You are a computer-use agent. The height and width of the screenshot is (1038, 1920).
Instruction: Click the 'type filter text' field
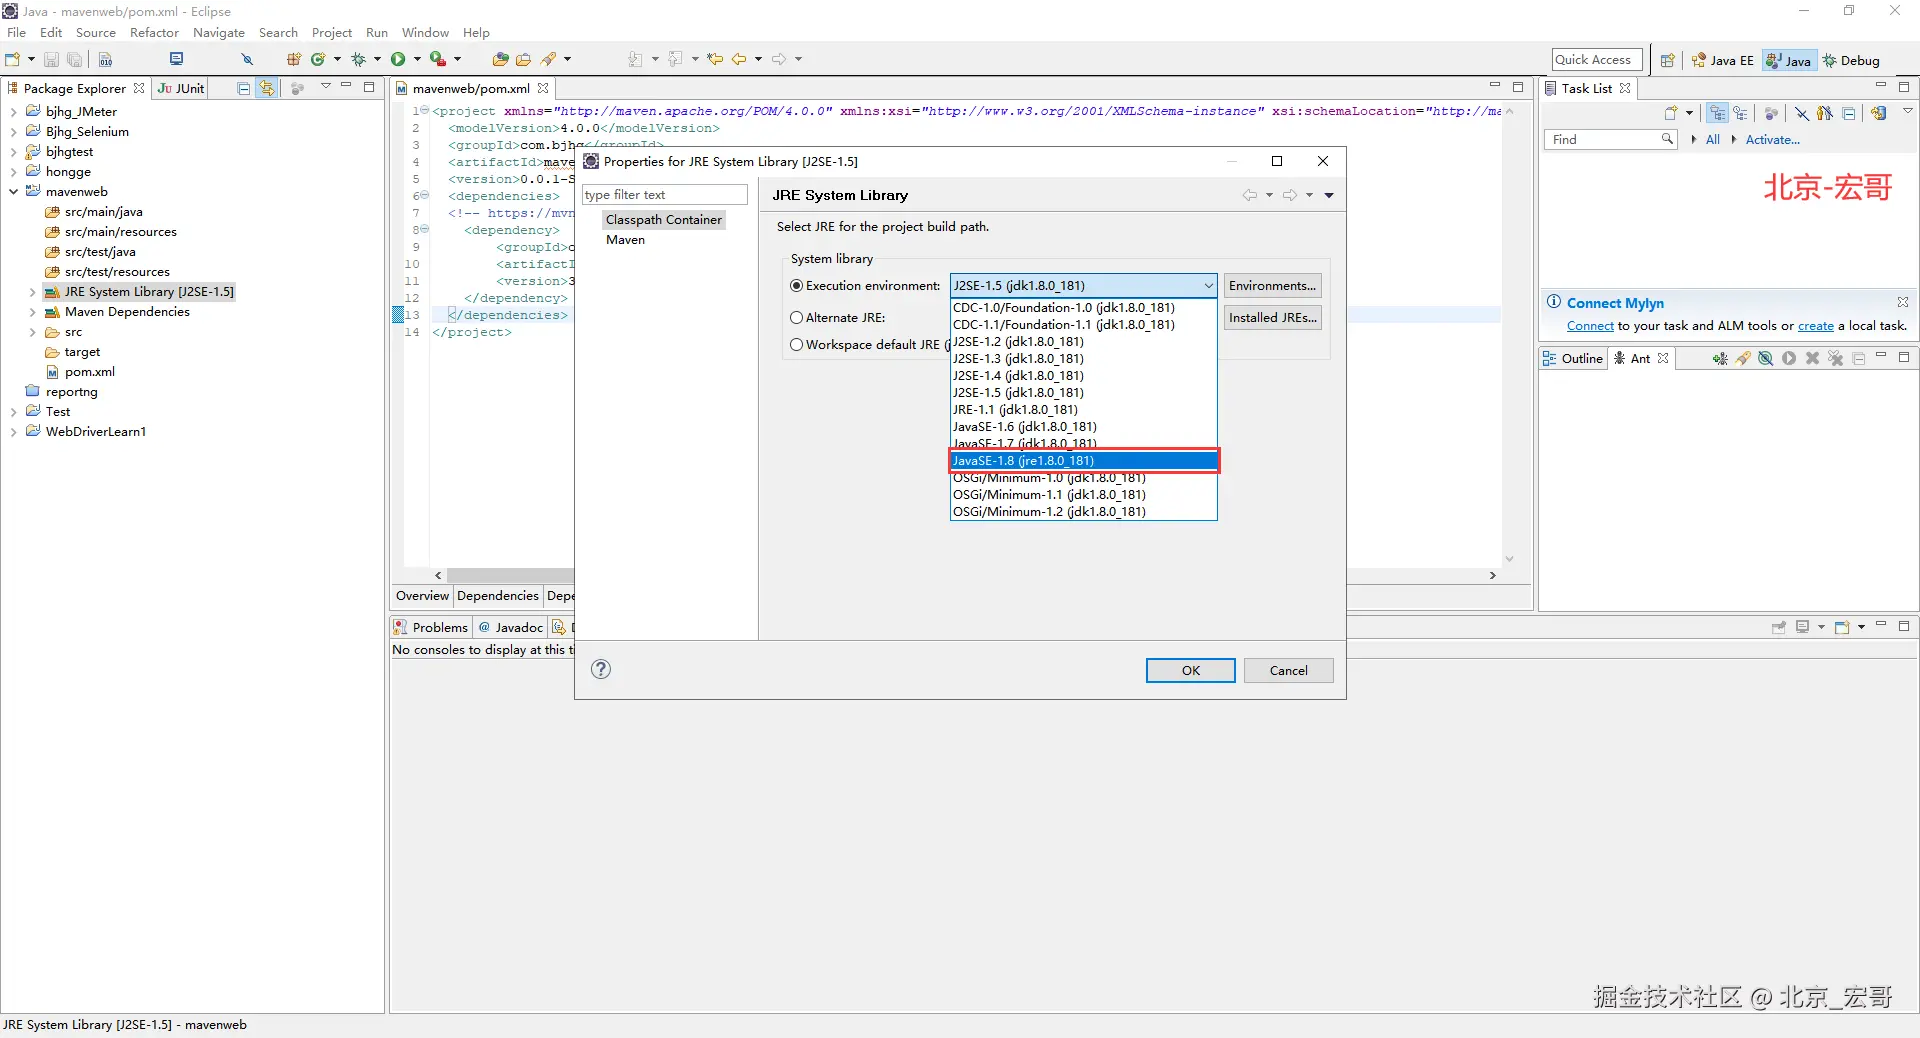click(x=665, y=195)
